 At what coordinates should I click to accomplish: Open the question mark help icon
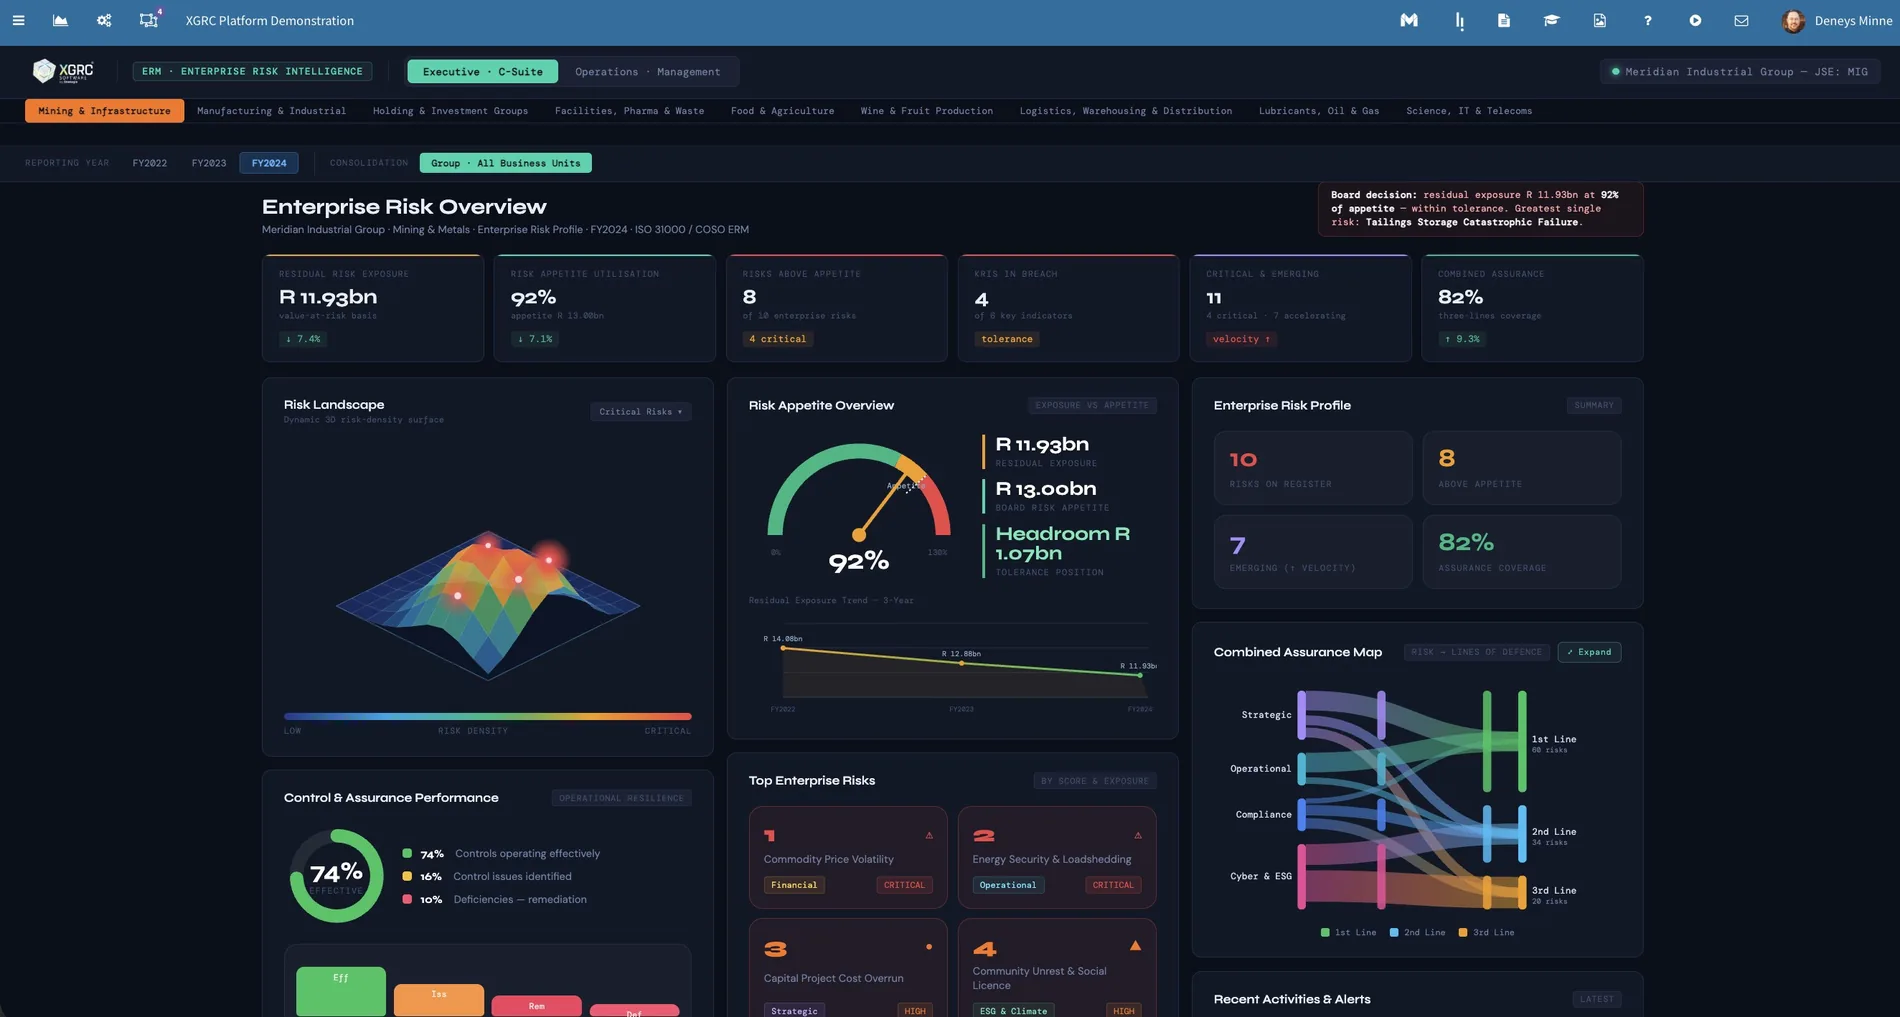pyautogui.click(x=1647, y=20)
